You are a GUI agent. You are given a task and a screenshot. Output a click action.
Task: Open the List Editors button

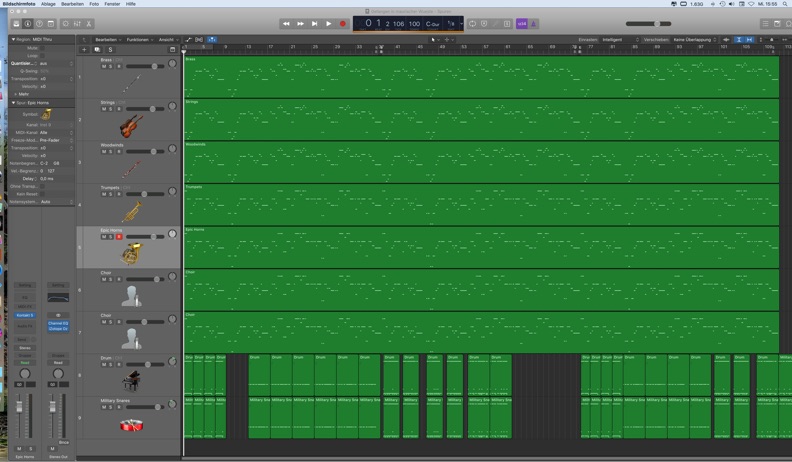pyautogui.click(x=766, y=24)
